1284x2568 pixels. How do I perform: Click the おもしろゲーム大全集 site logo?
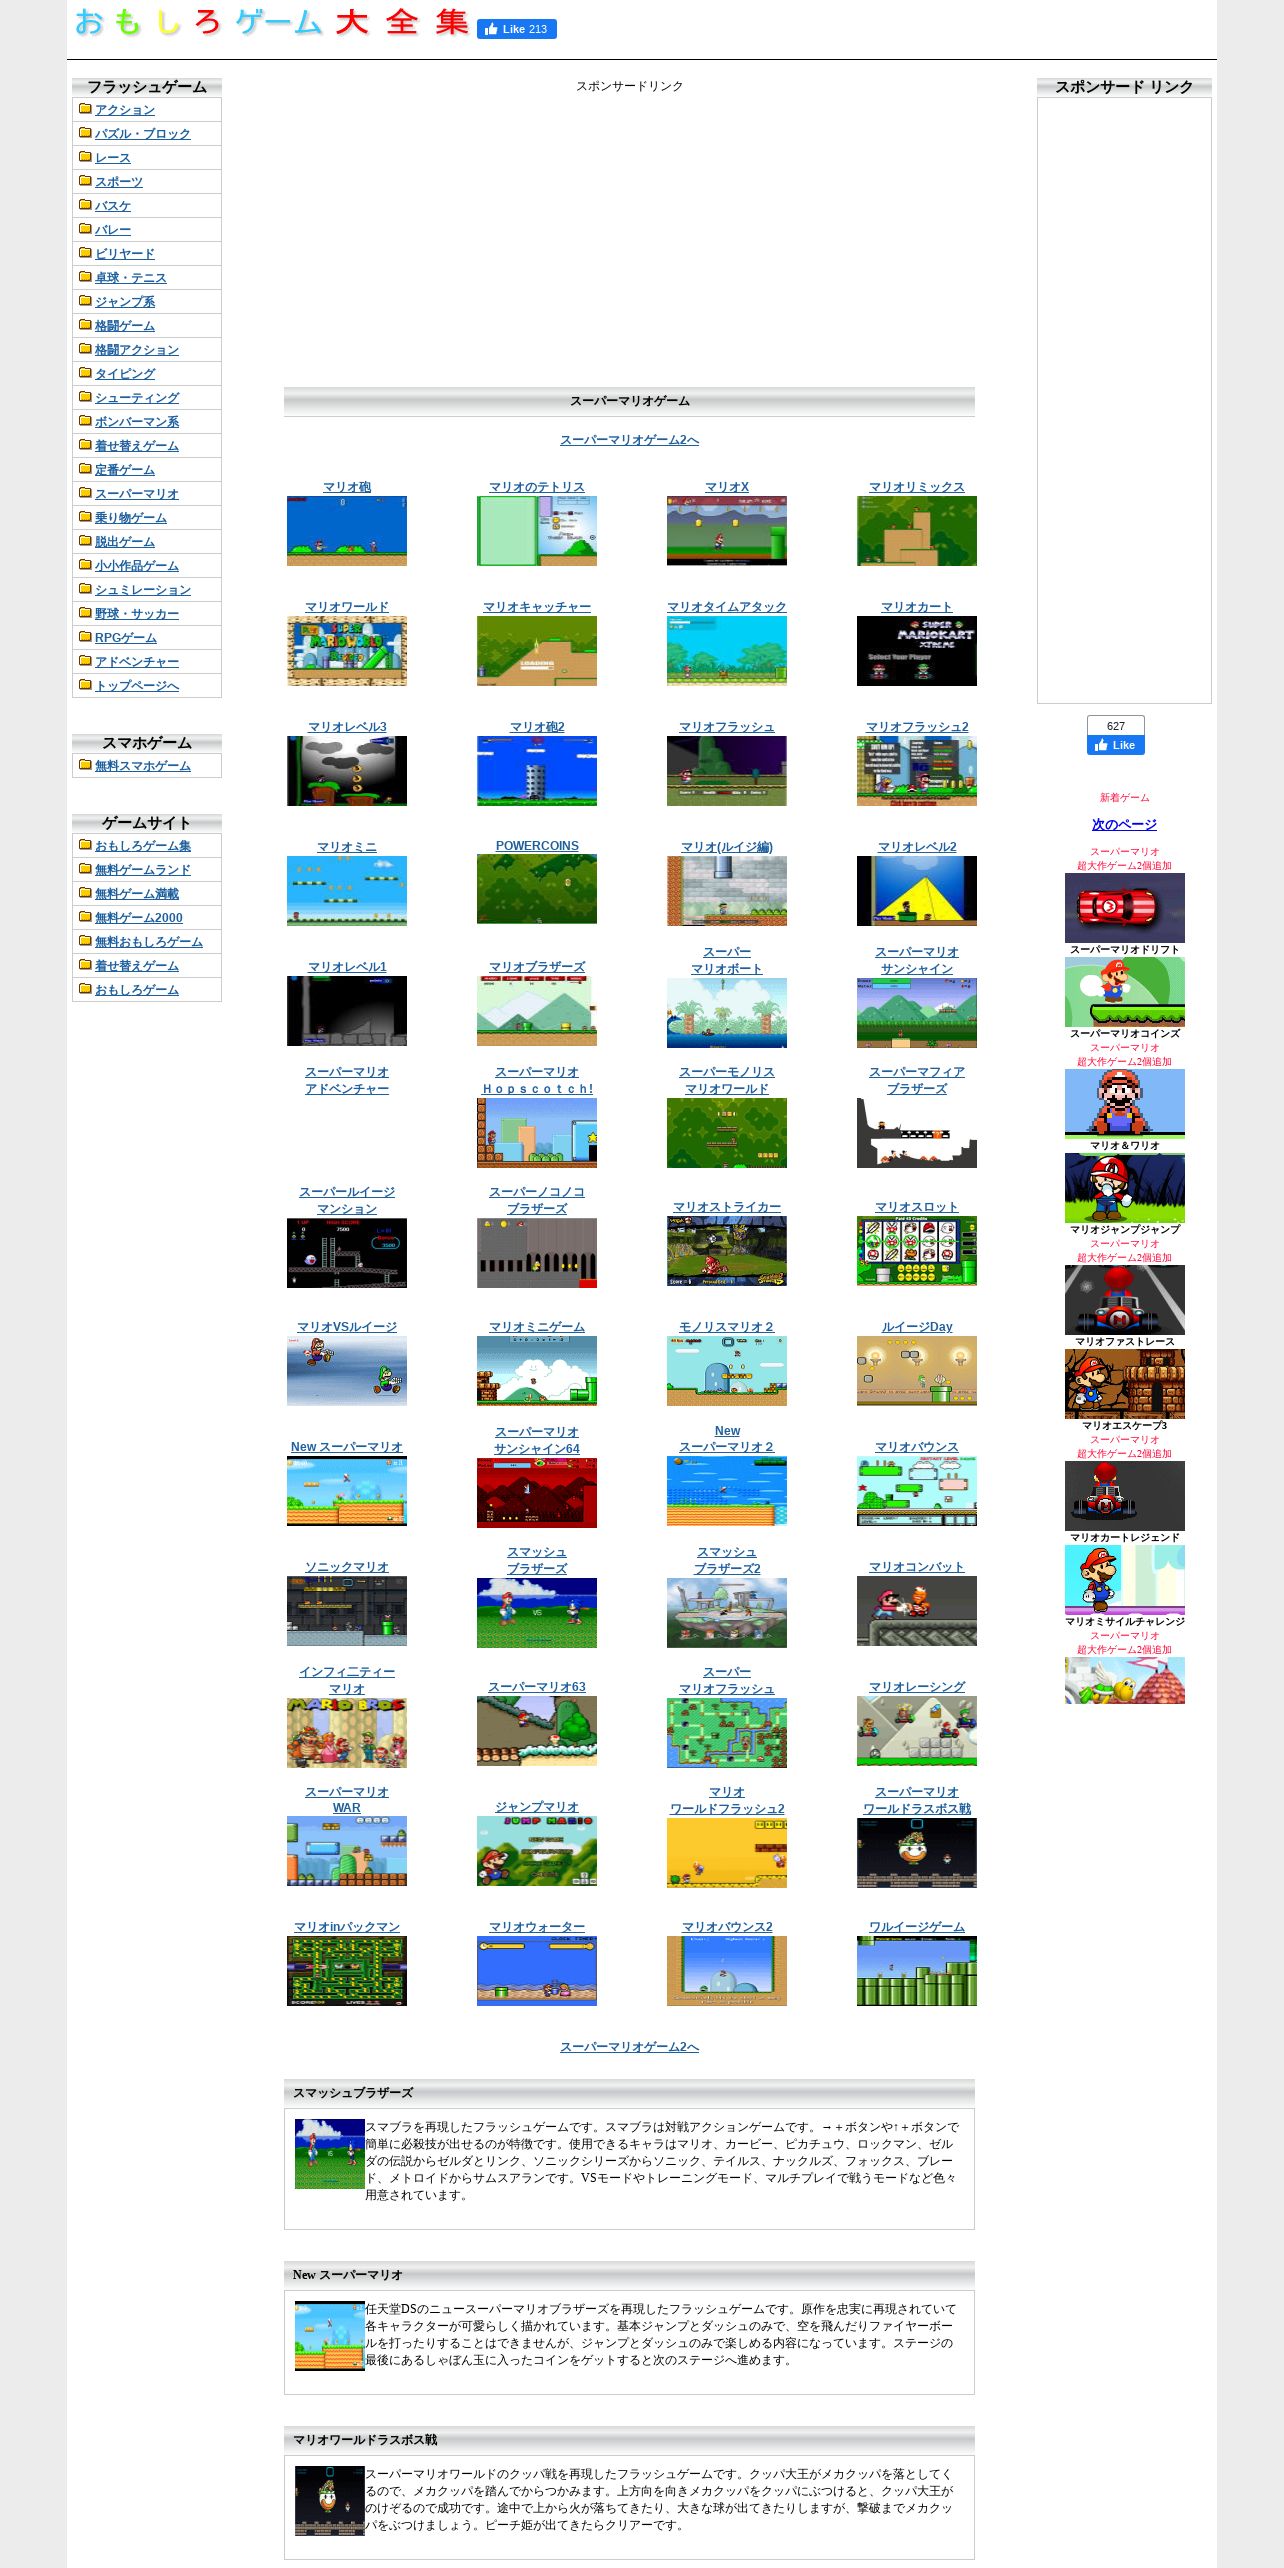pos(272,22)
